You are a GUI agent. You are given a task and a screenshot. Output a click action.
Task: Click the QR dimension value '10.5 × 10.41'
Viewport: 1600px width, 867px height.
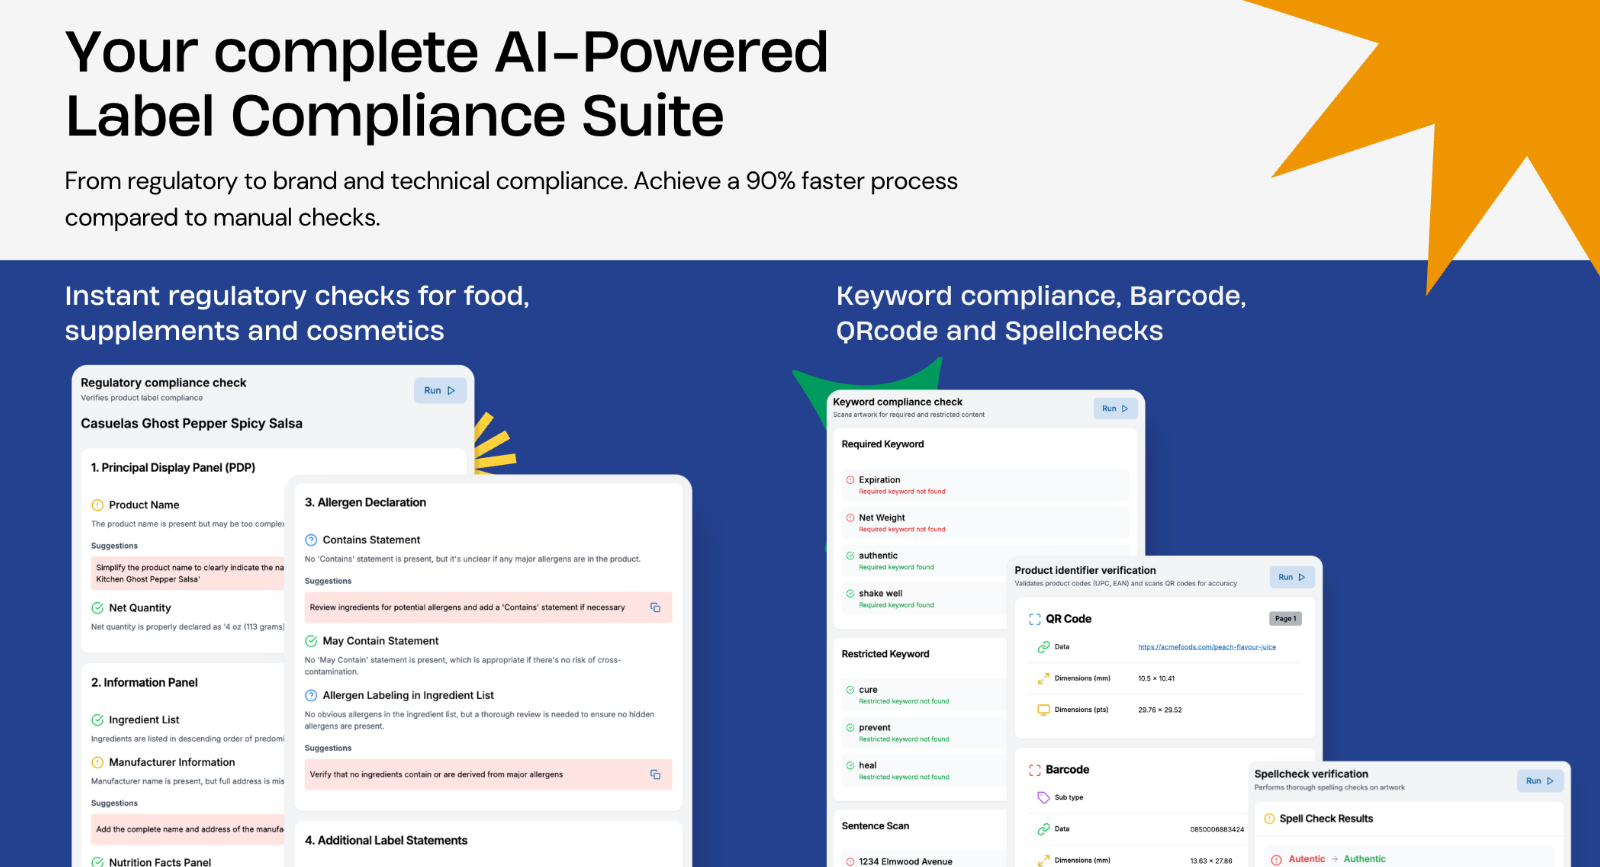point(1156,678)
